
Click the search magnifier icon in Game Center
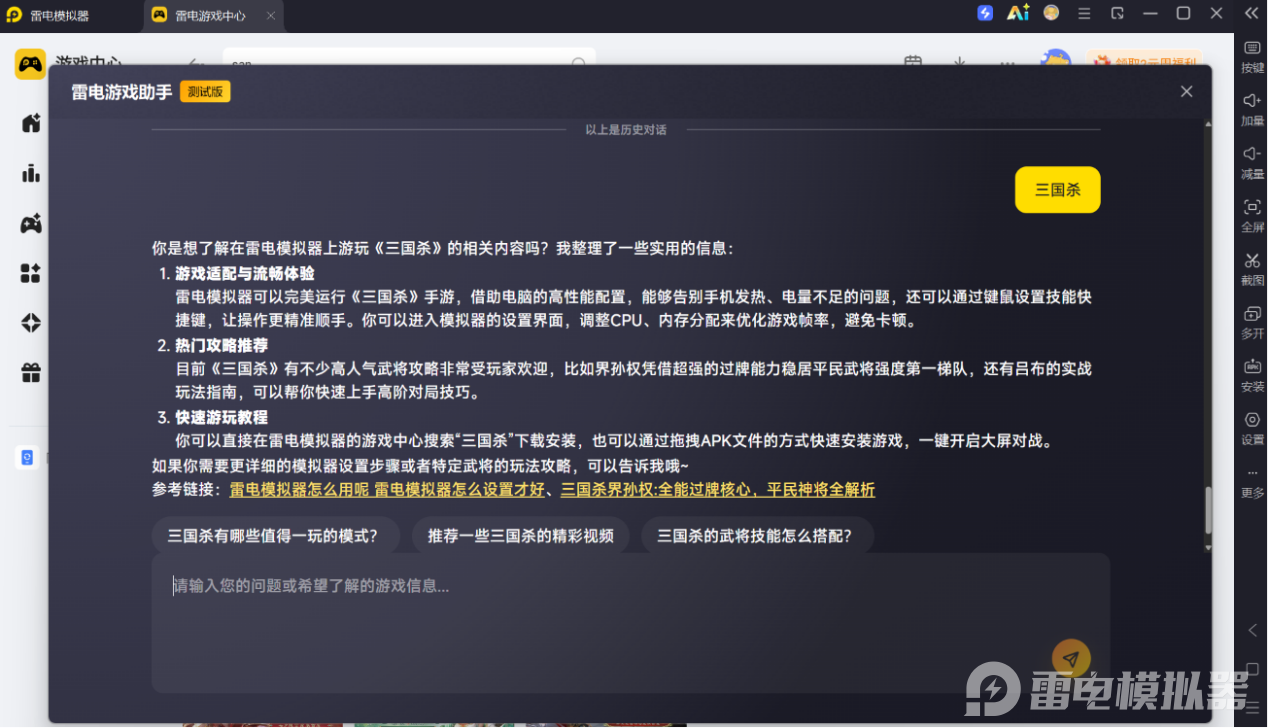(x=578, y=63)
